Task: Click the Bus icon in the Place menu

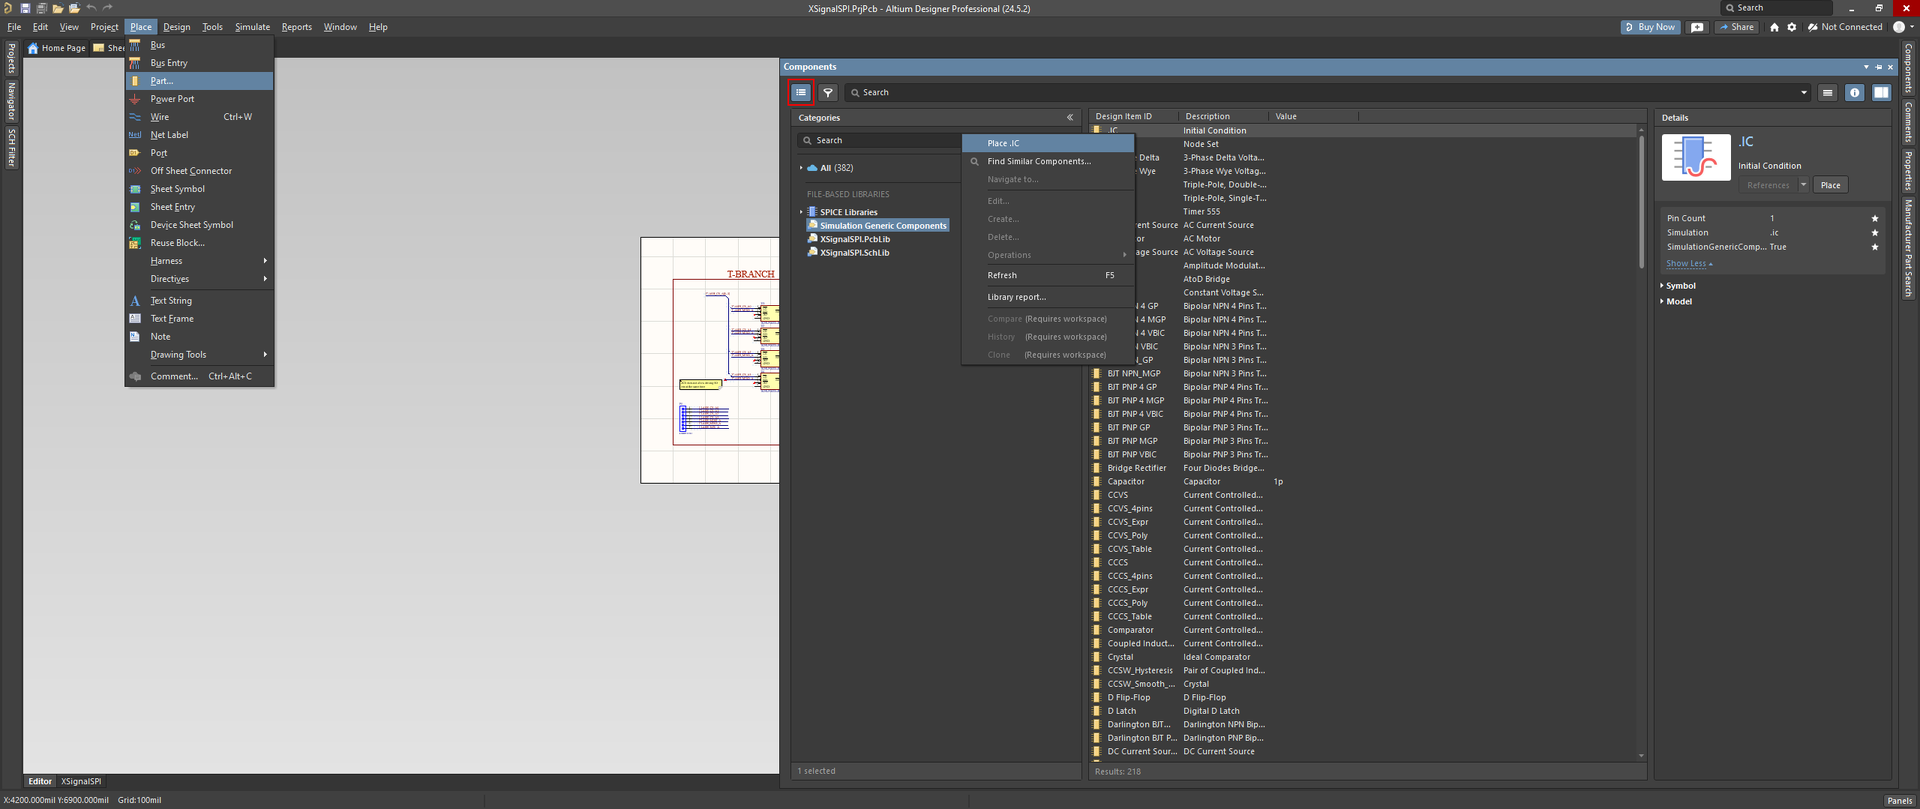Action: [x=135, y=45]
